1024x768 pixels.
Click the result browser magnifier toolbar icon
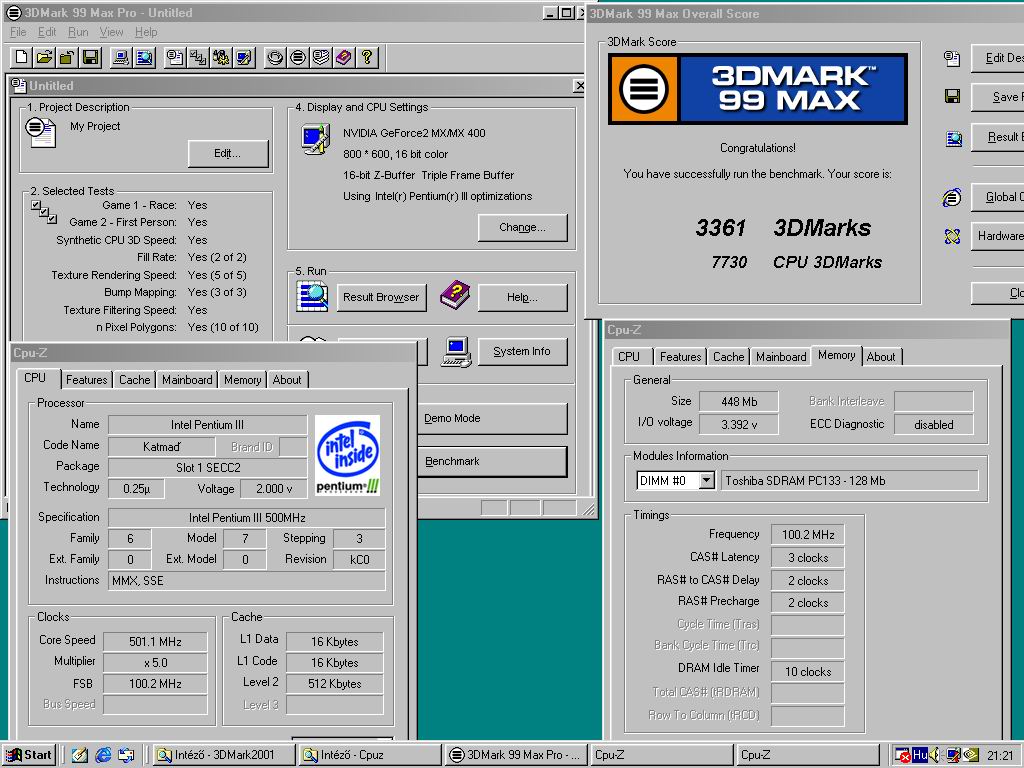(144, 57)
